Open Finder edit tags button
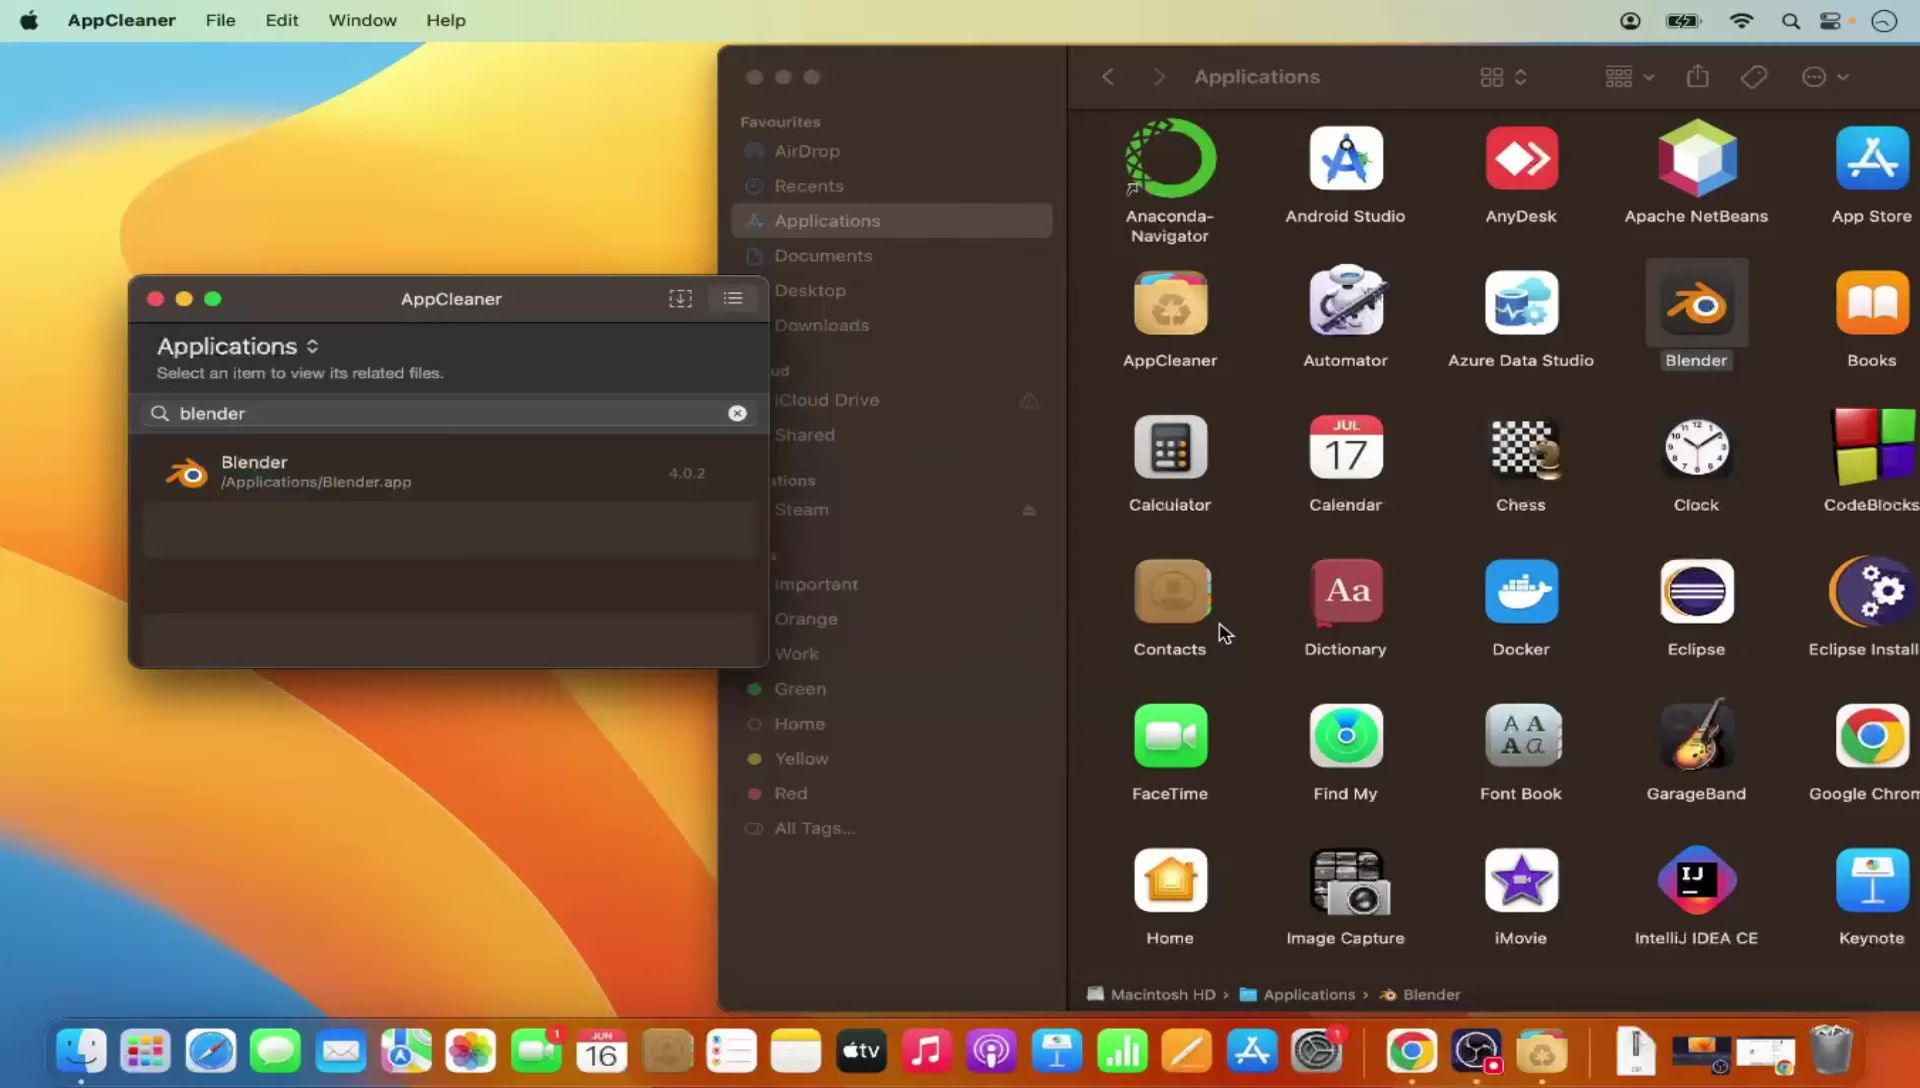Viewport: 1920px width, 1088px height. (1754, 77)
